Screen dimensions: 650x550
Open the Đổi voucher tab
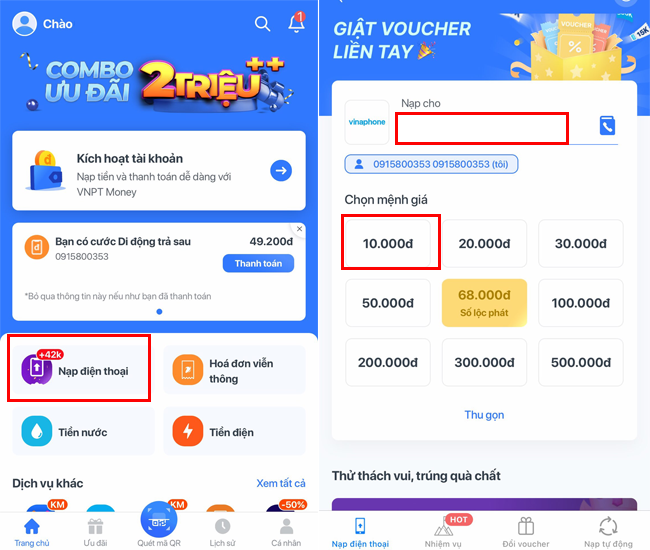point(526,533)
